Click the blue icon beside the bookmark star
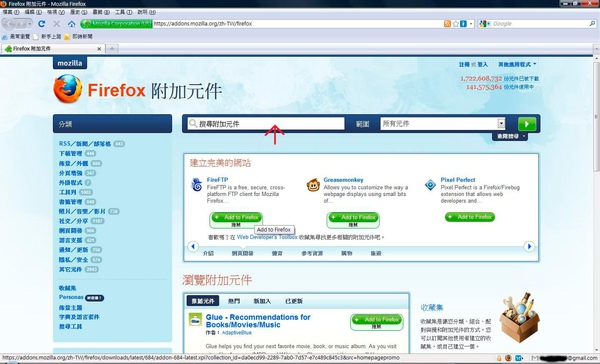The image size is (600, 364). [x=463, y=24]
